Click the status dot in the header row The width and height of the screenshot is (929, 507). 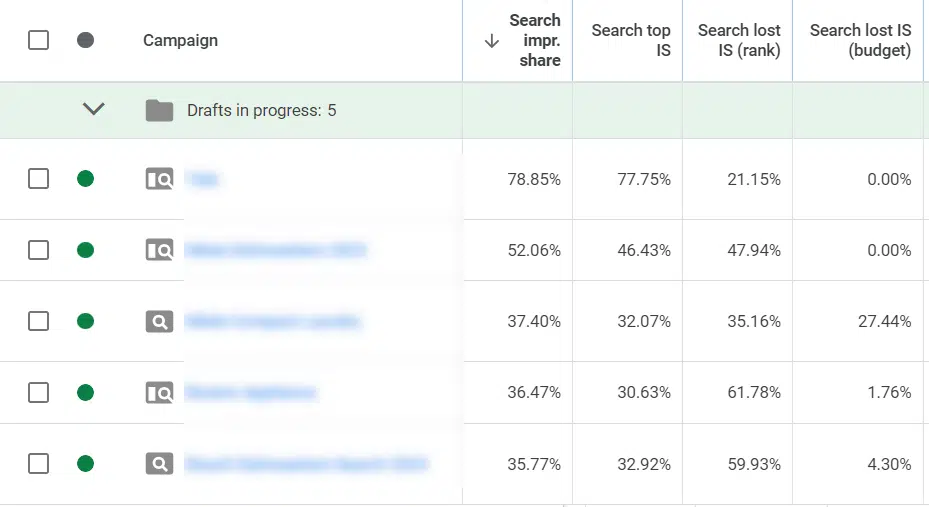85,40
